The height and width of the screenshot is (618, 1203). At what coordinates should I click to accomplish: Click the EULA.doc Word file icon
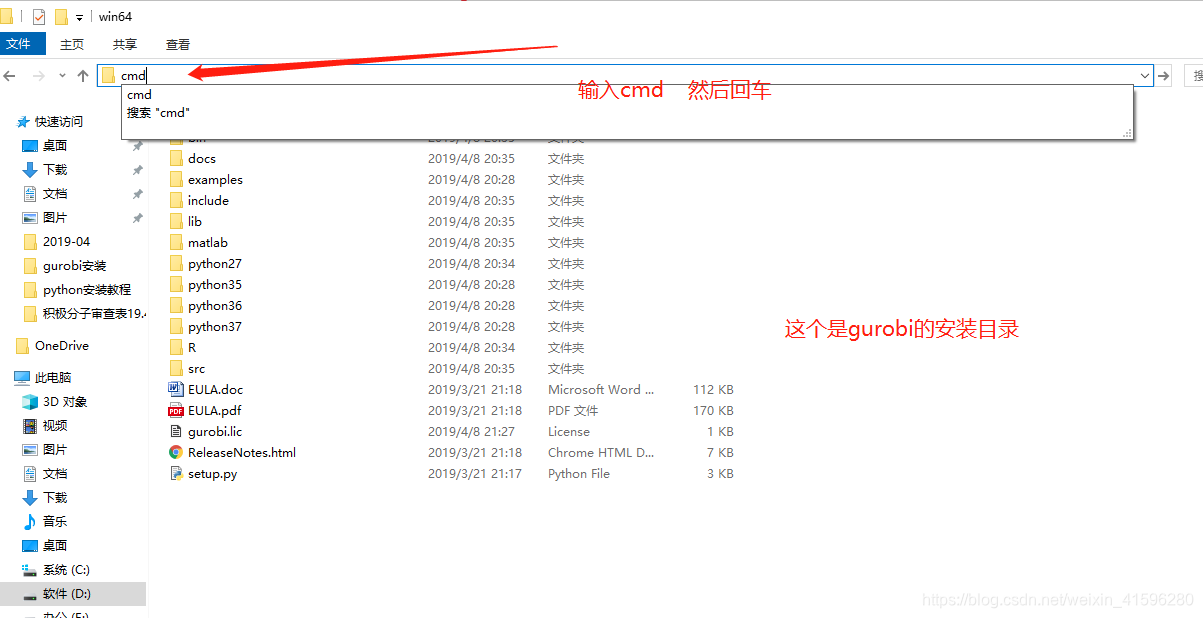(x=176, y=390)
